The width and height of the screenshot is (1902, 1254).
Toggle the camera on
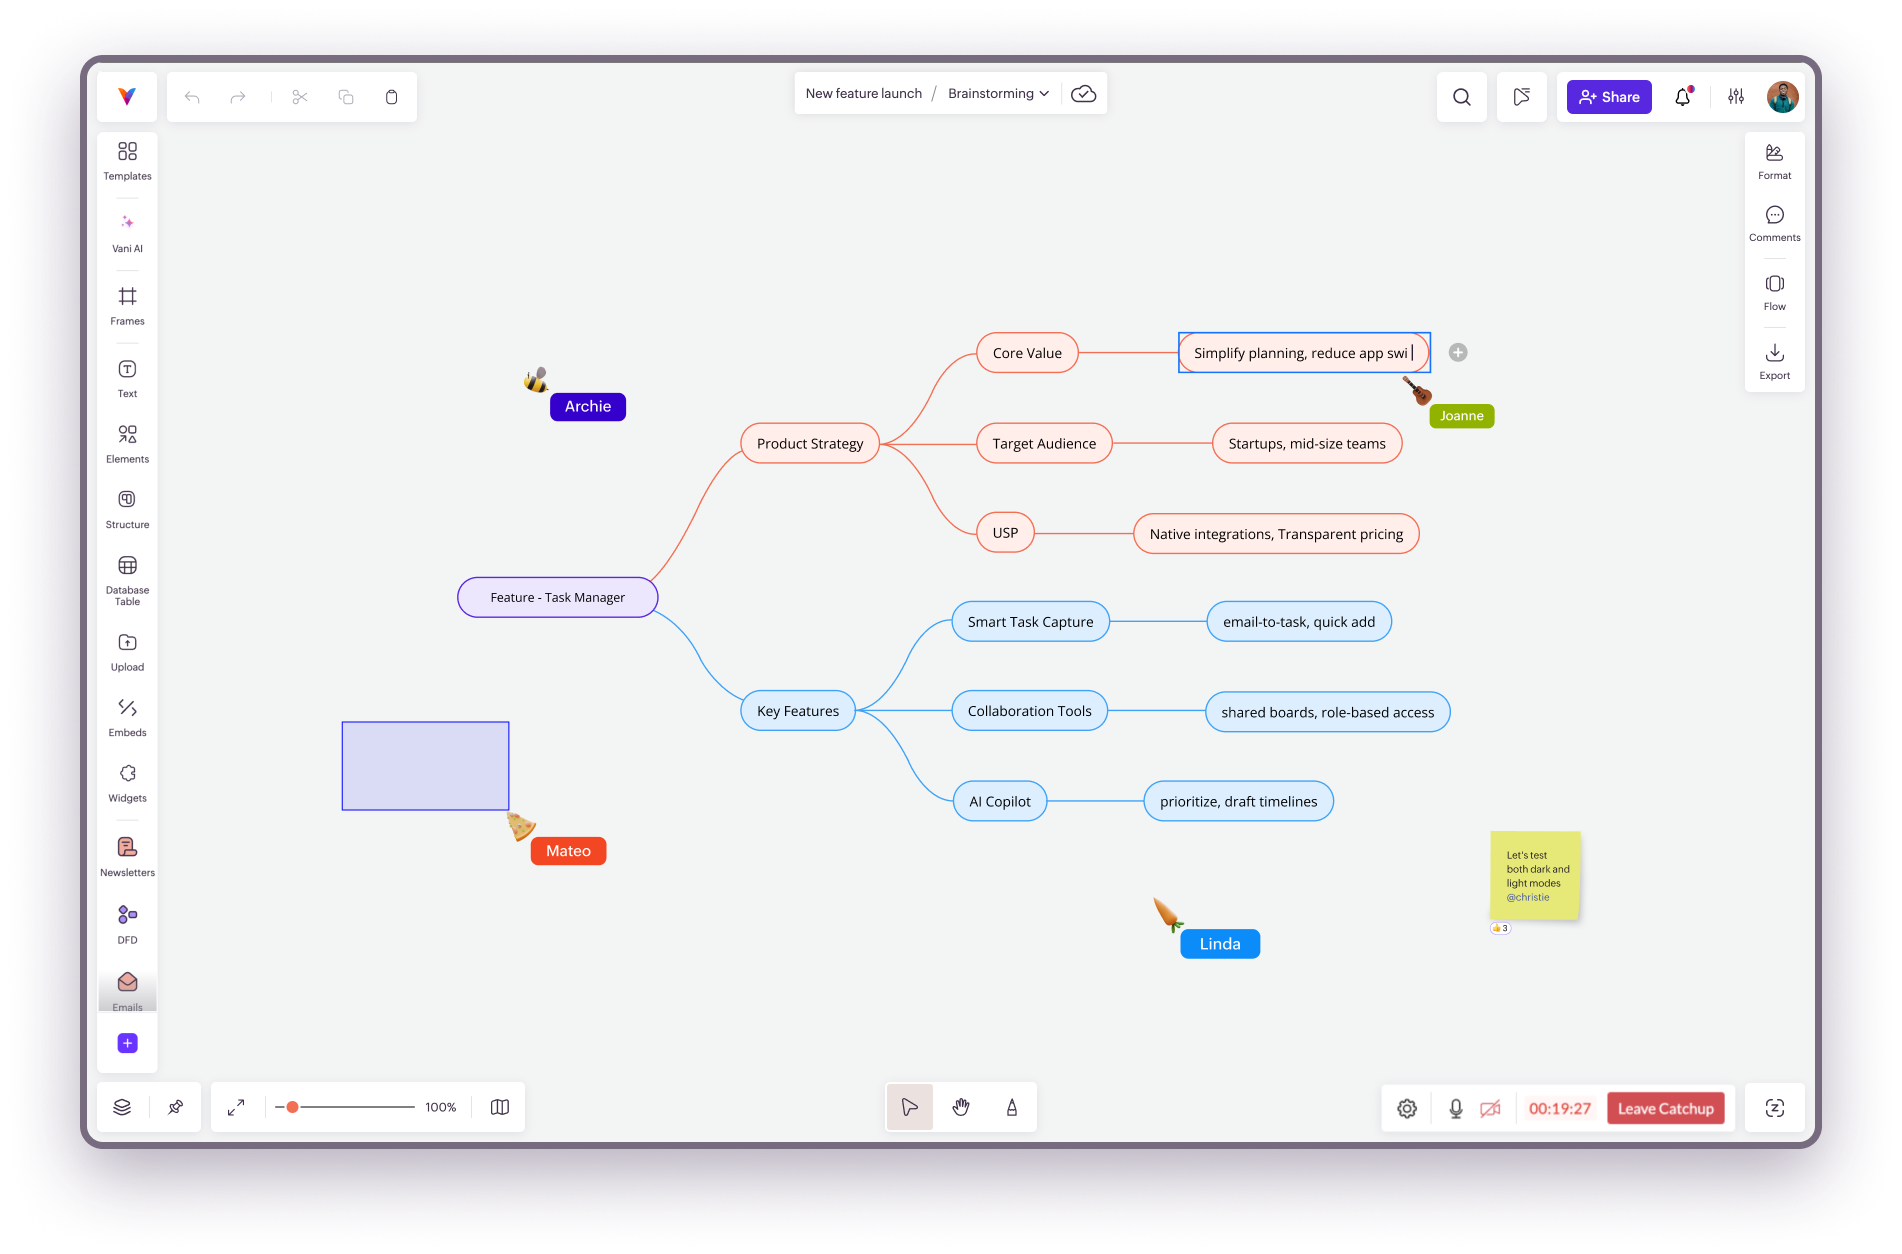click(1490, 1108)
